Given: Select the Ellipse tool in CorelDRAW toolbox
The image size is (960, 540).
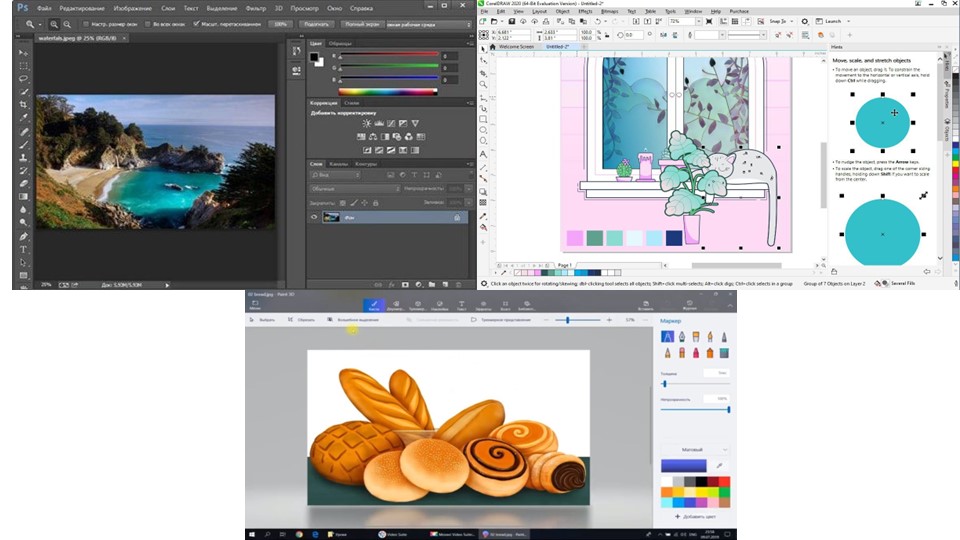Looking at the screenshot, I should [x=484, y=128].
